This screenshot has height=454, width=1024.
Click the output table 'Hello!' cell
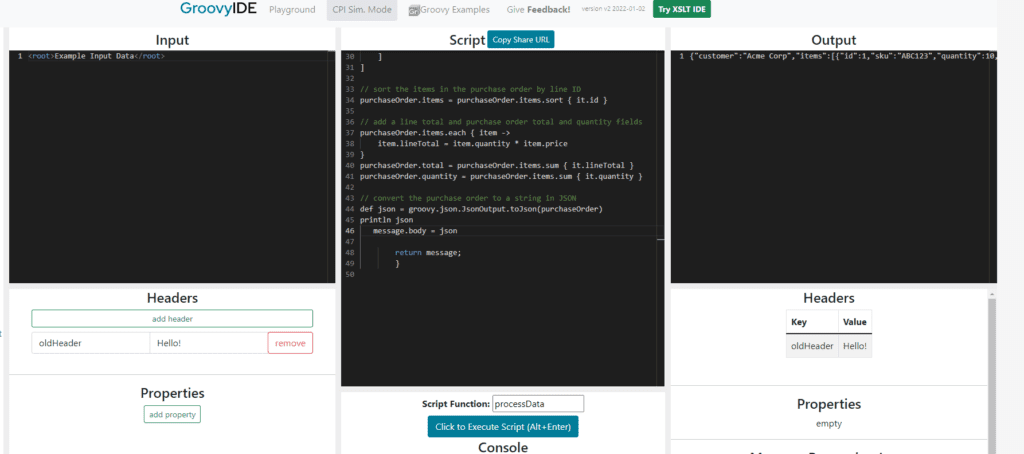coord(854,346)
